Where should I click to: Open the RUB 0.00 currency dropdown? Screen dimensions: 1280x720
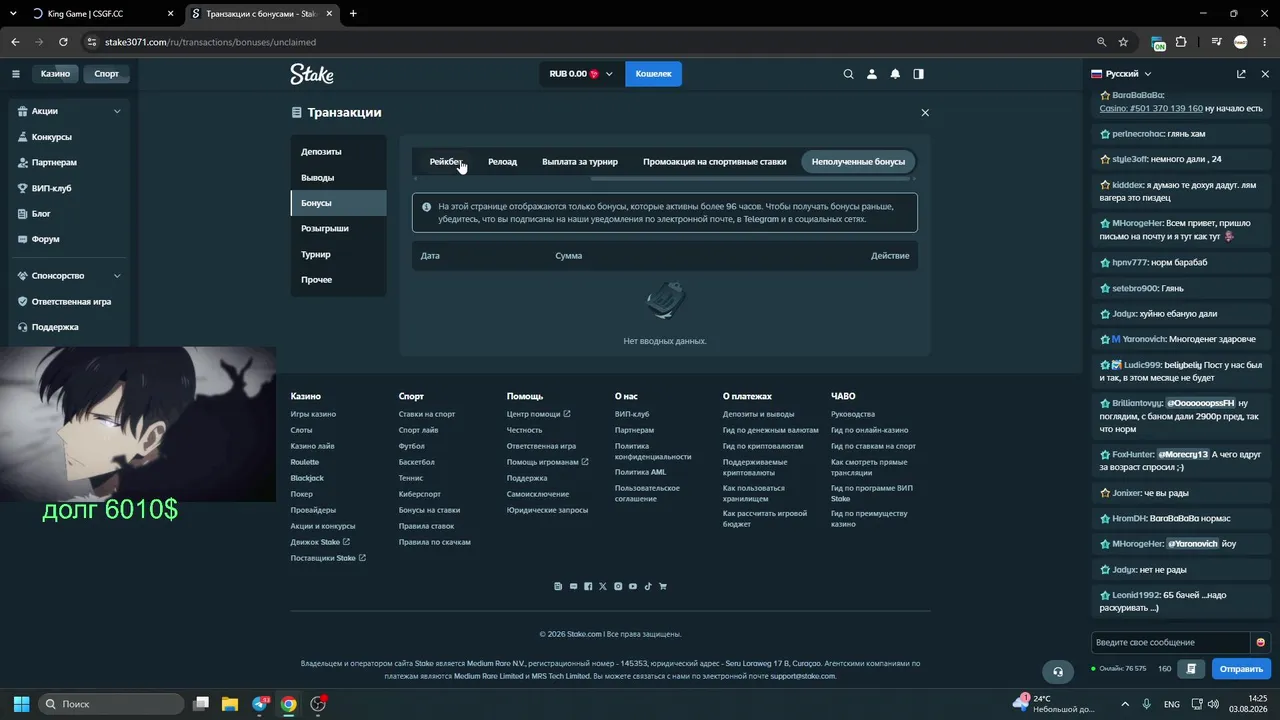[582, 74]
